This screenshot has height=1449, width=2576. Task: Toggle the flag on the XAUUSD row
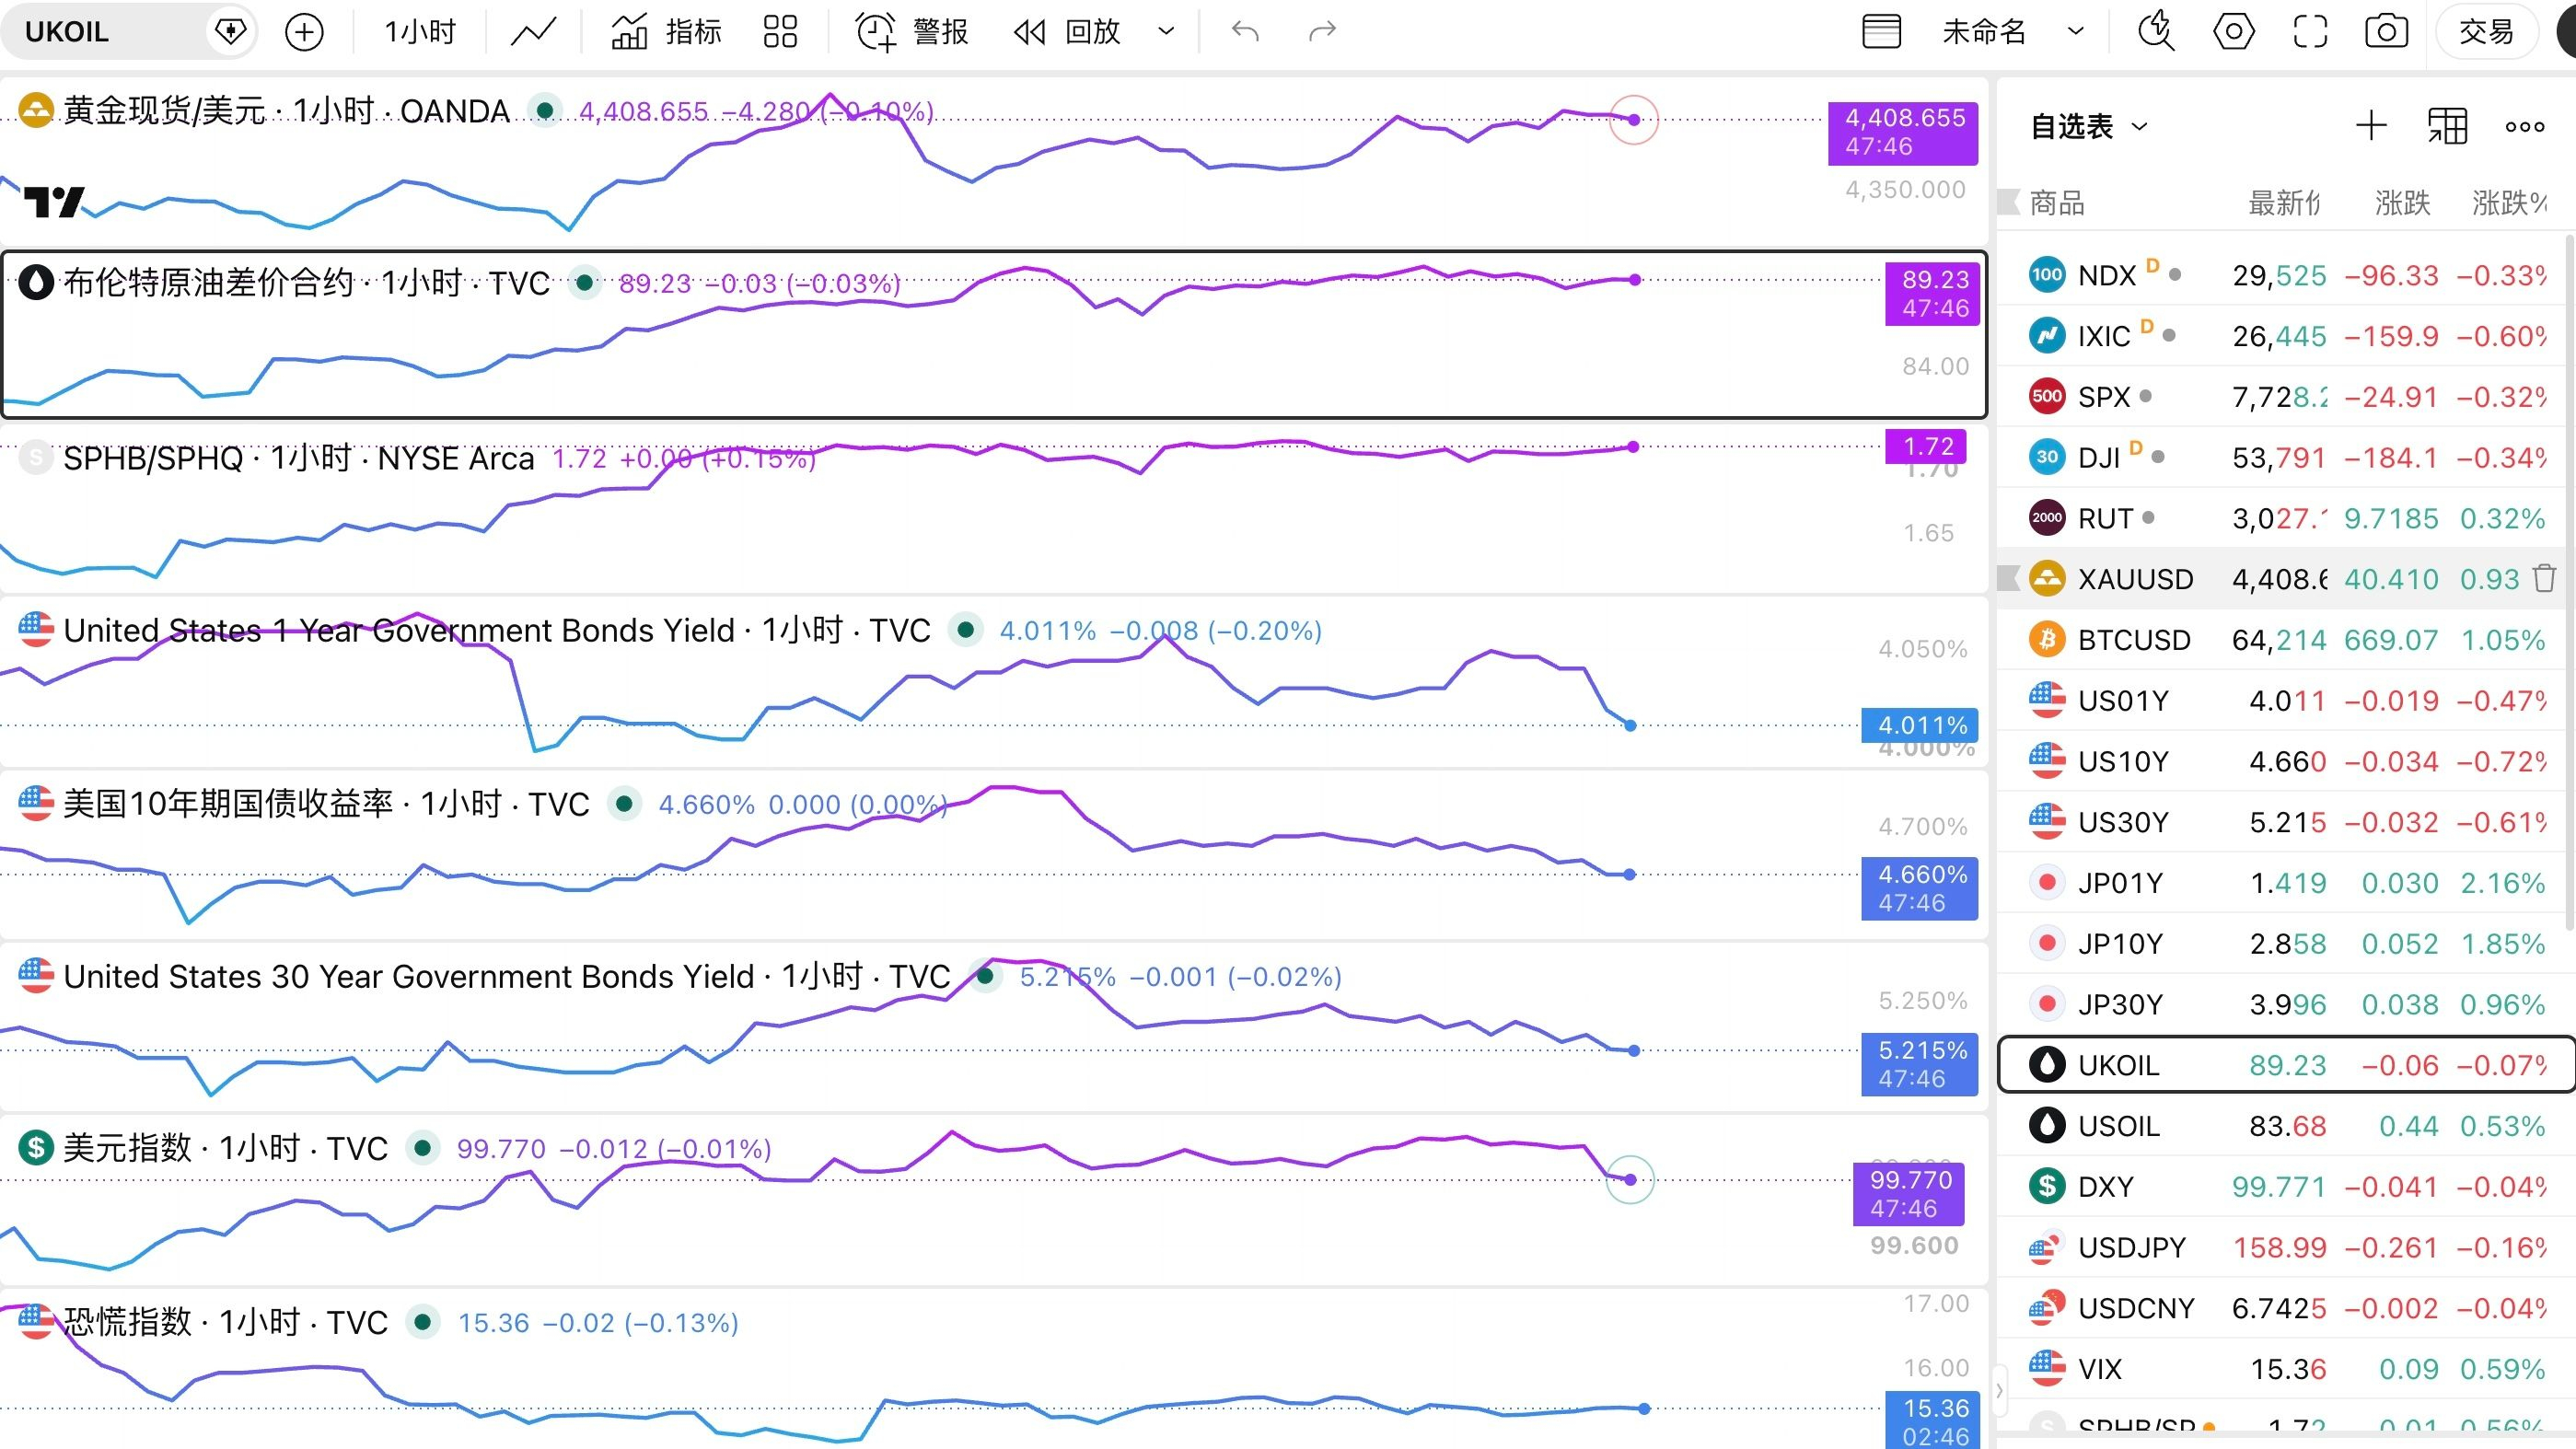pos(2008,578)
